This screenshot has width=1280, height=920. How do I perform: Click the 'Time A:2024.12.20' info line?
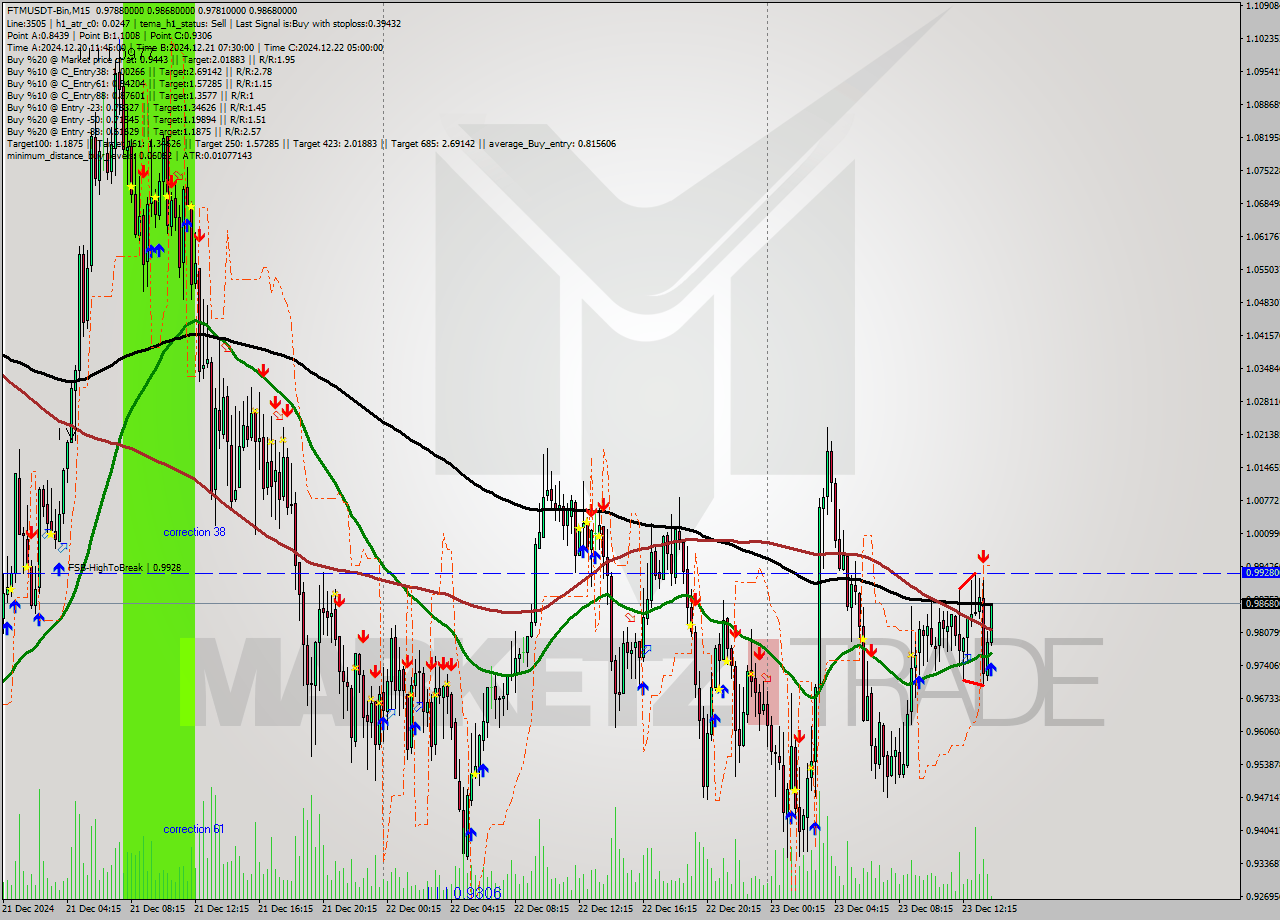coord(195,47)
